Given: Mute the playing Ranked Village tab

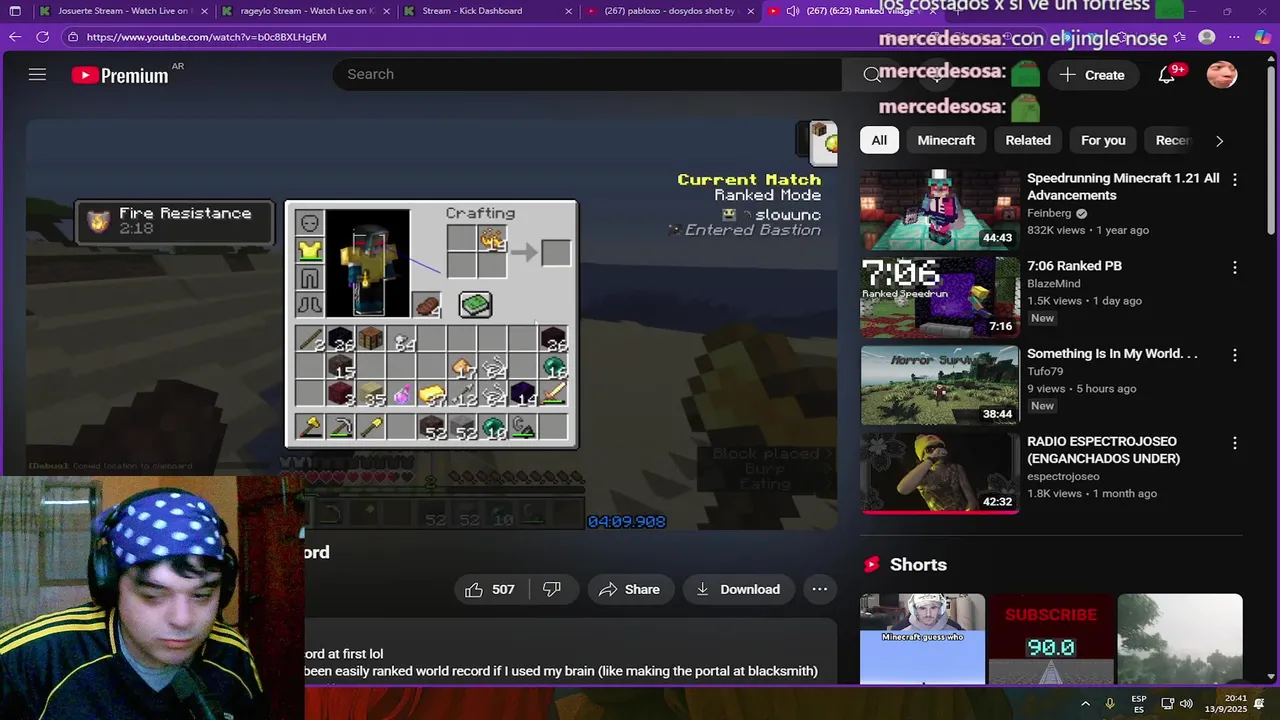Looking at the screenshot, I should 793,11.
